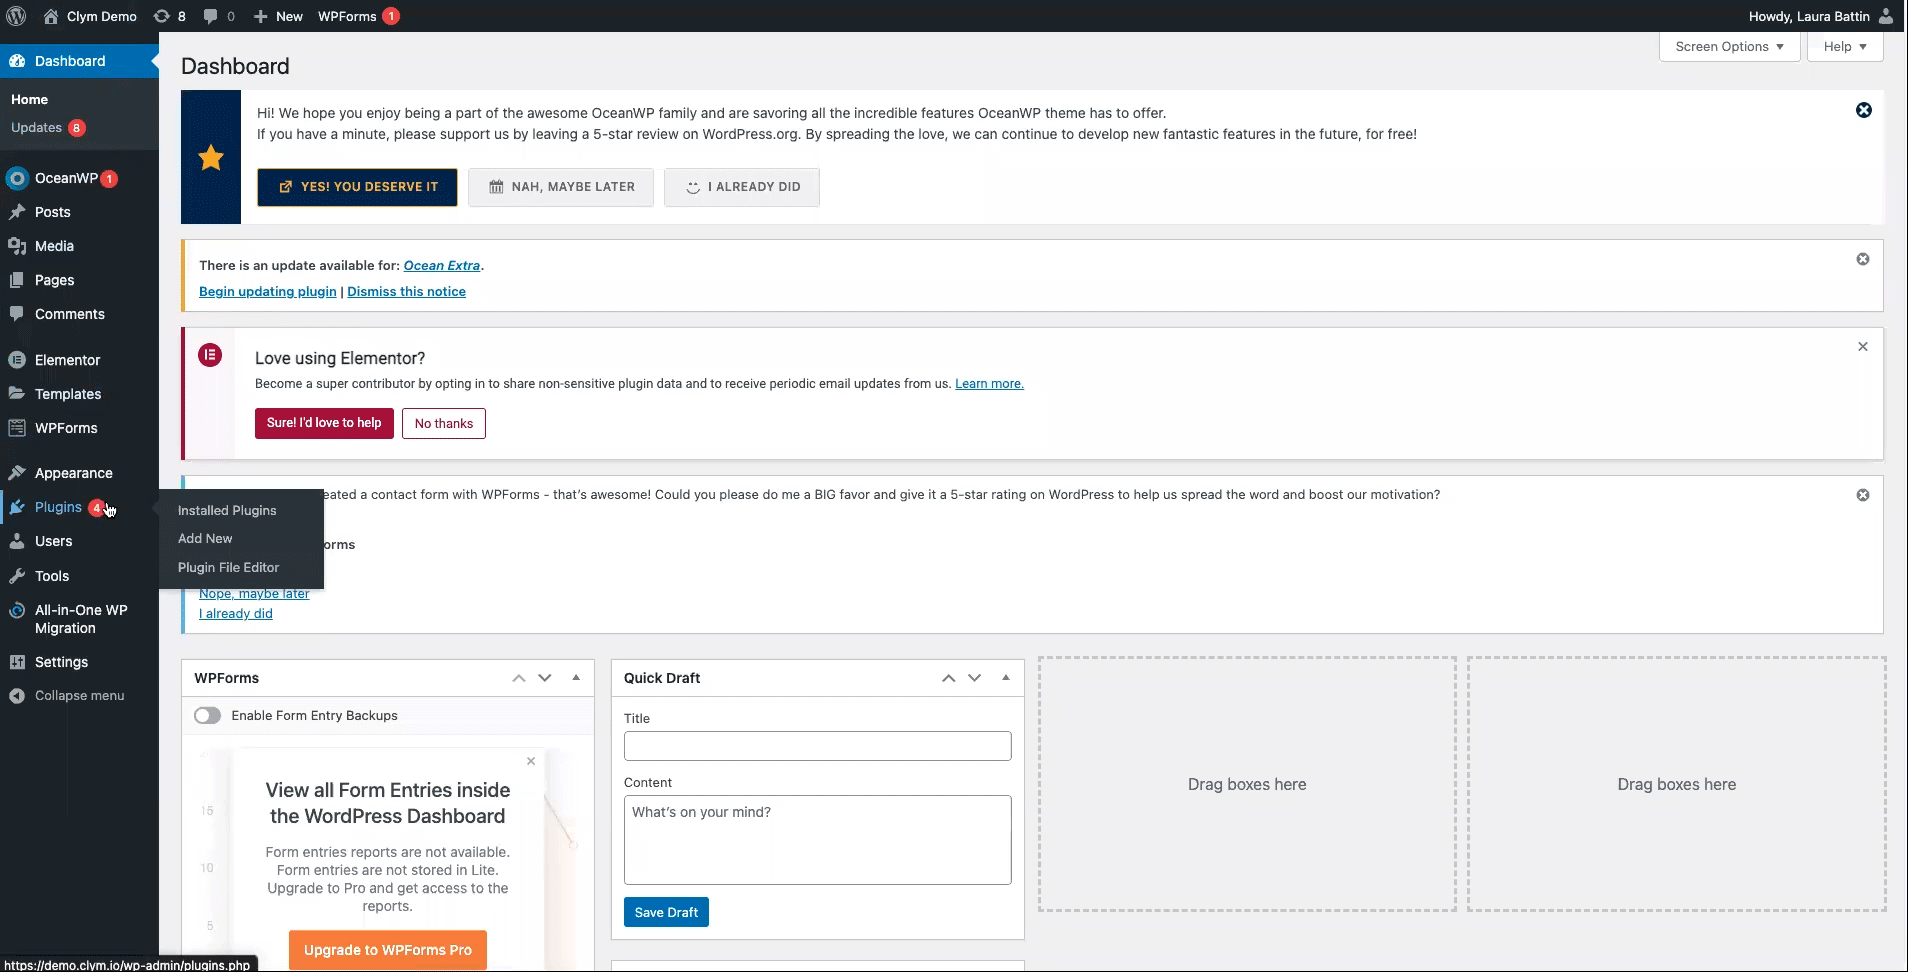1908x972 pixels.
Task: Click the WordPress logo in admin bar
Action: pos(16,16)
